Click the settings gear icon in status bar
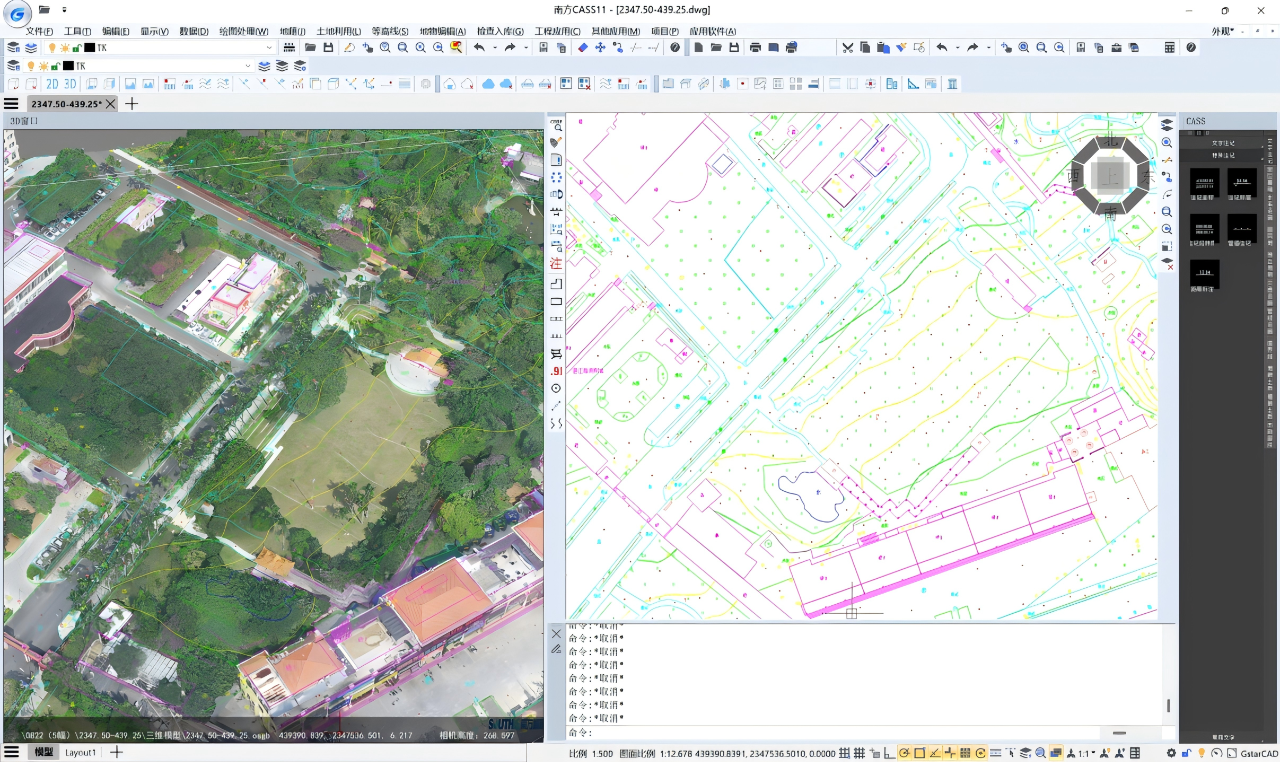The image size is (1280, 762). [x=1171, y=753]
